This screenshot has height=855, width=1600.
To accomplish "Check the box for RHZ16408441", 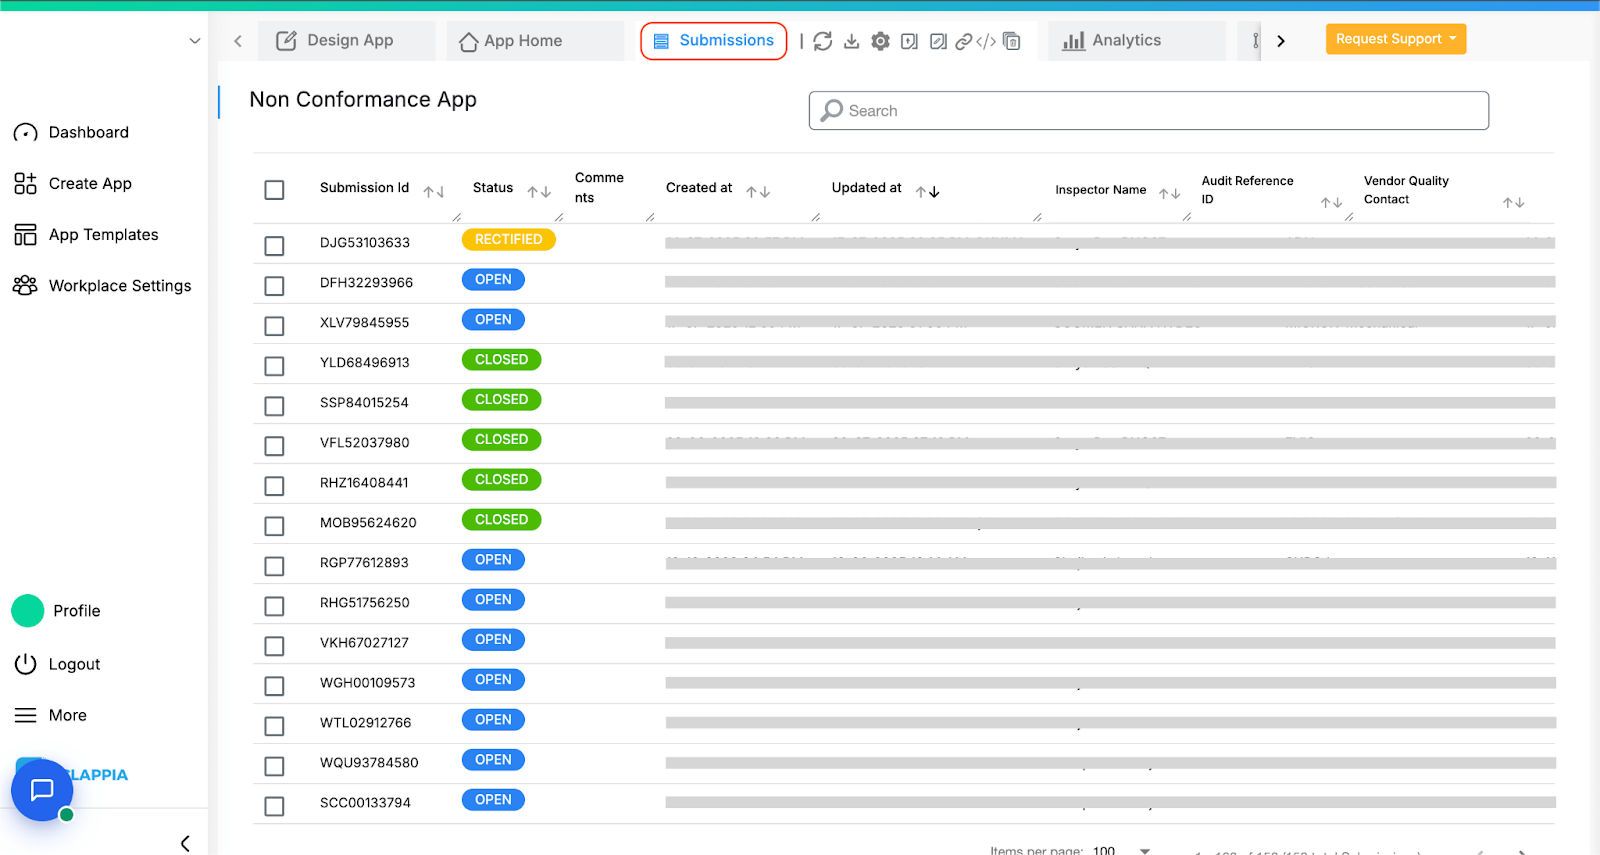I will [x=274, y=486].
